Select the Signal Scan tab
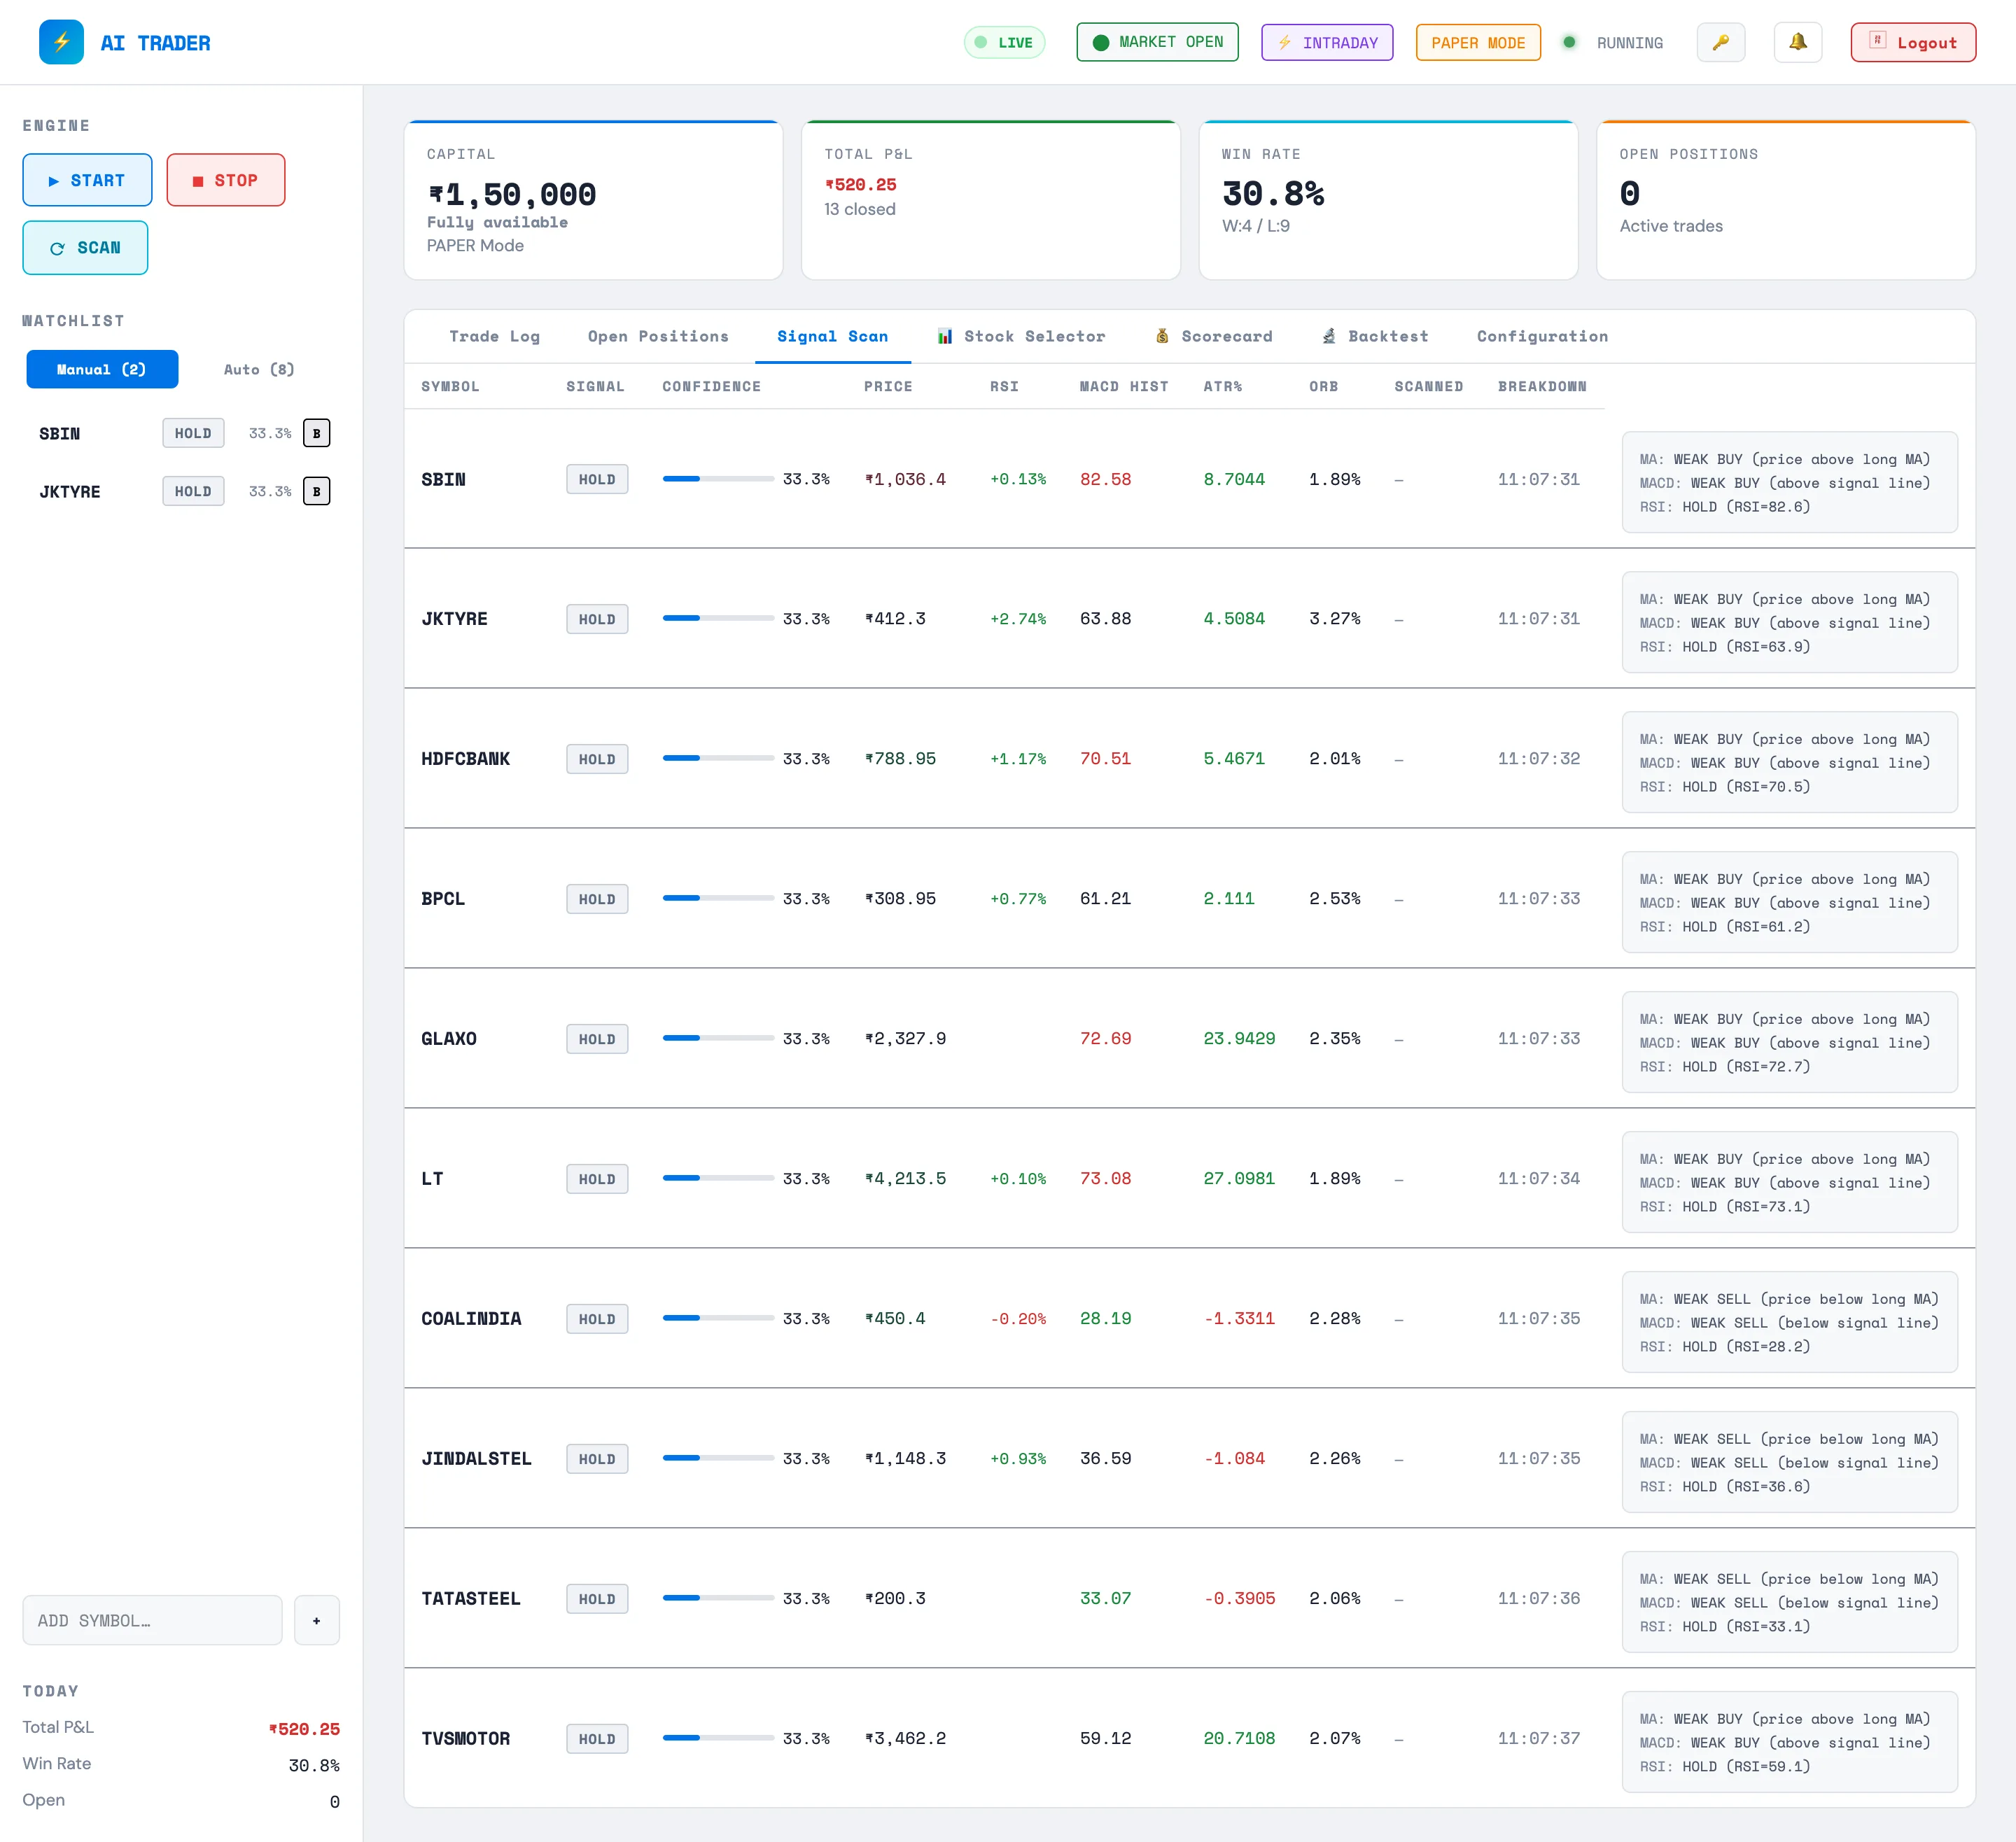The image size is (2016, 1842). click(x=832, y=336)
